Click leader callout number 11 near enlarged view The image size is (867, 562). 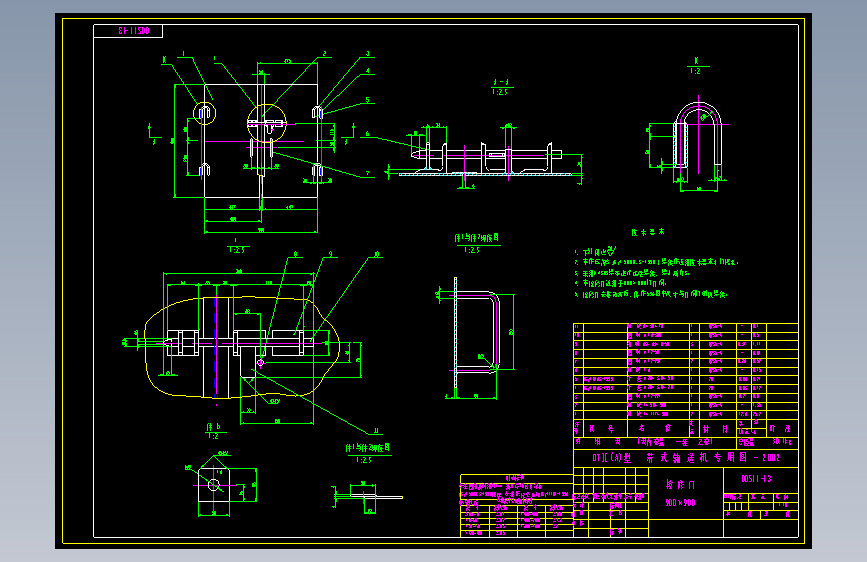376,430
